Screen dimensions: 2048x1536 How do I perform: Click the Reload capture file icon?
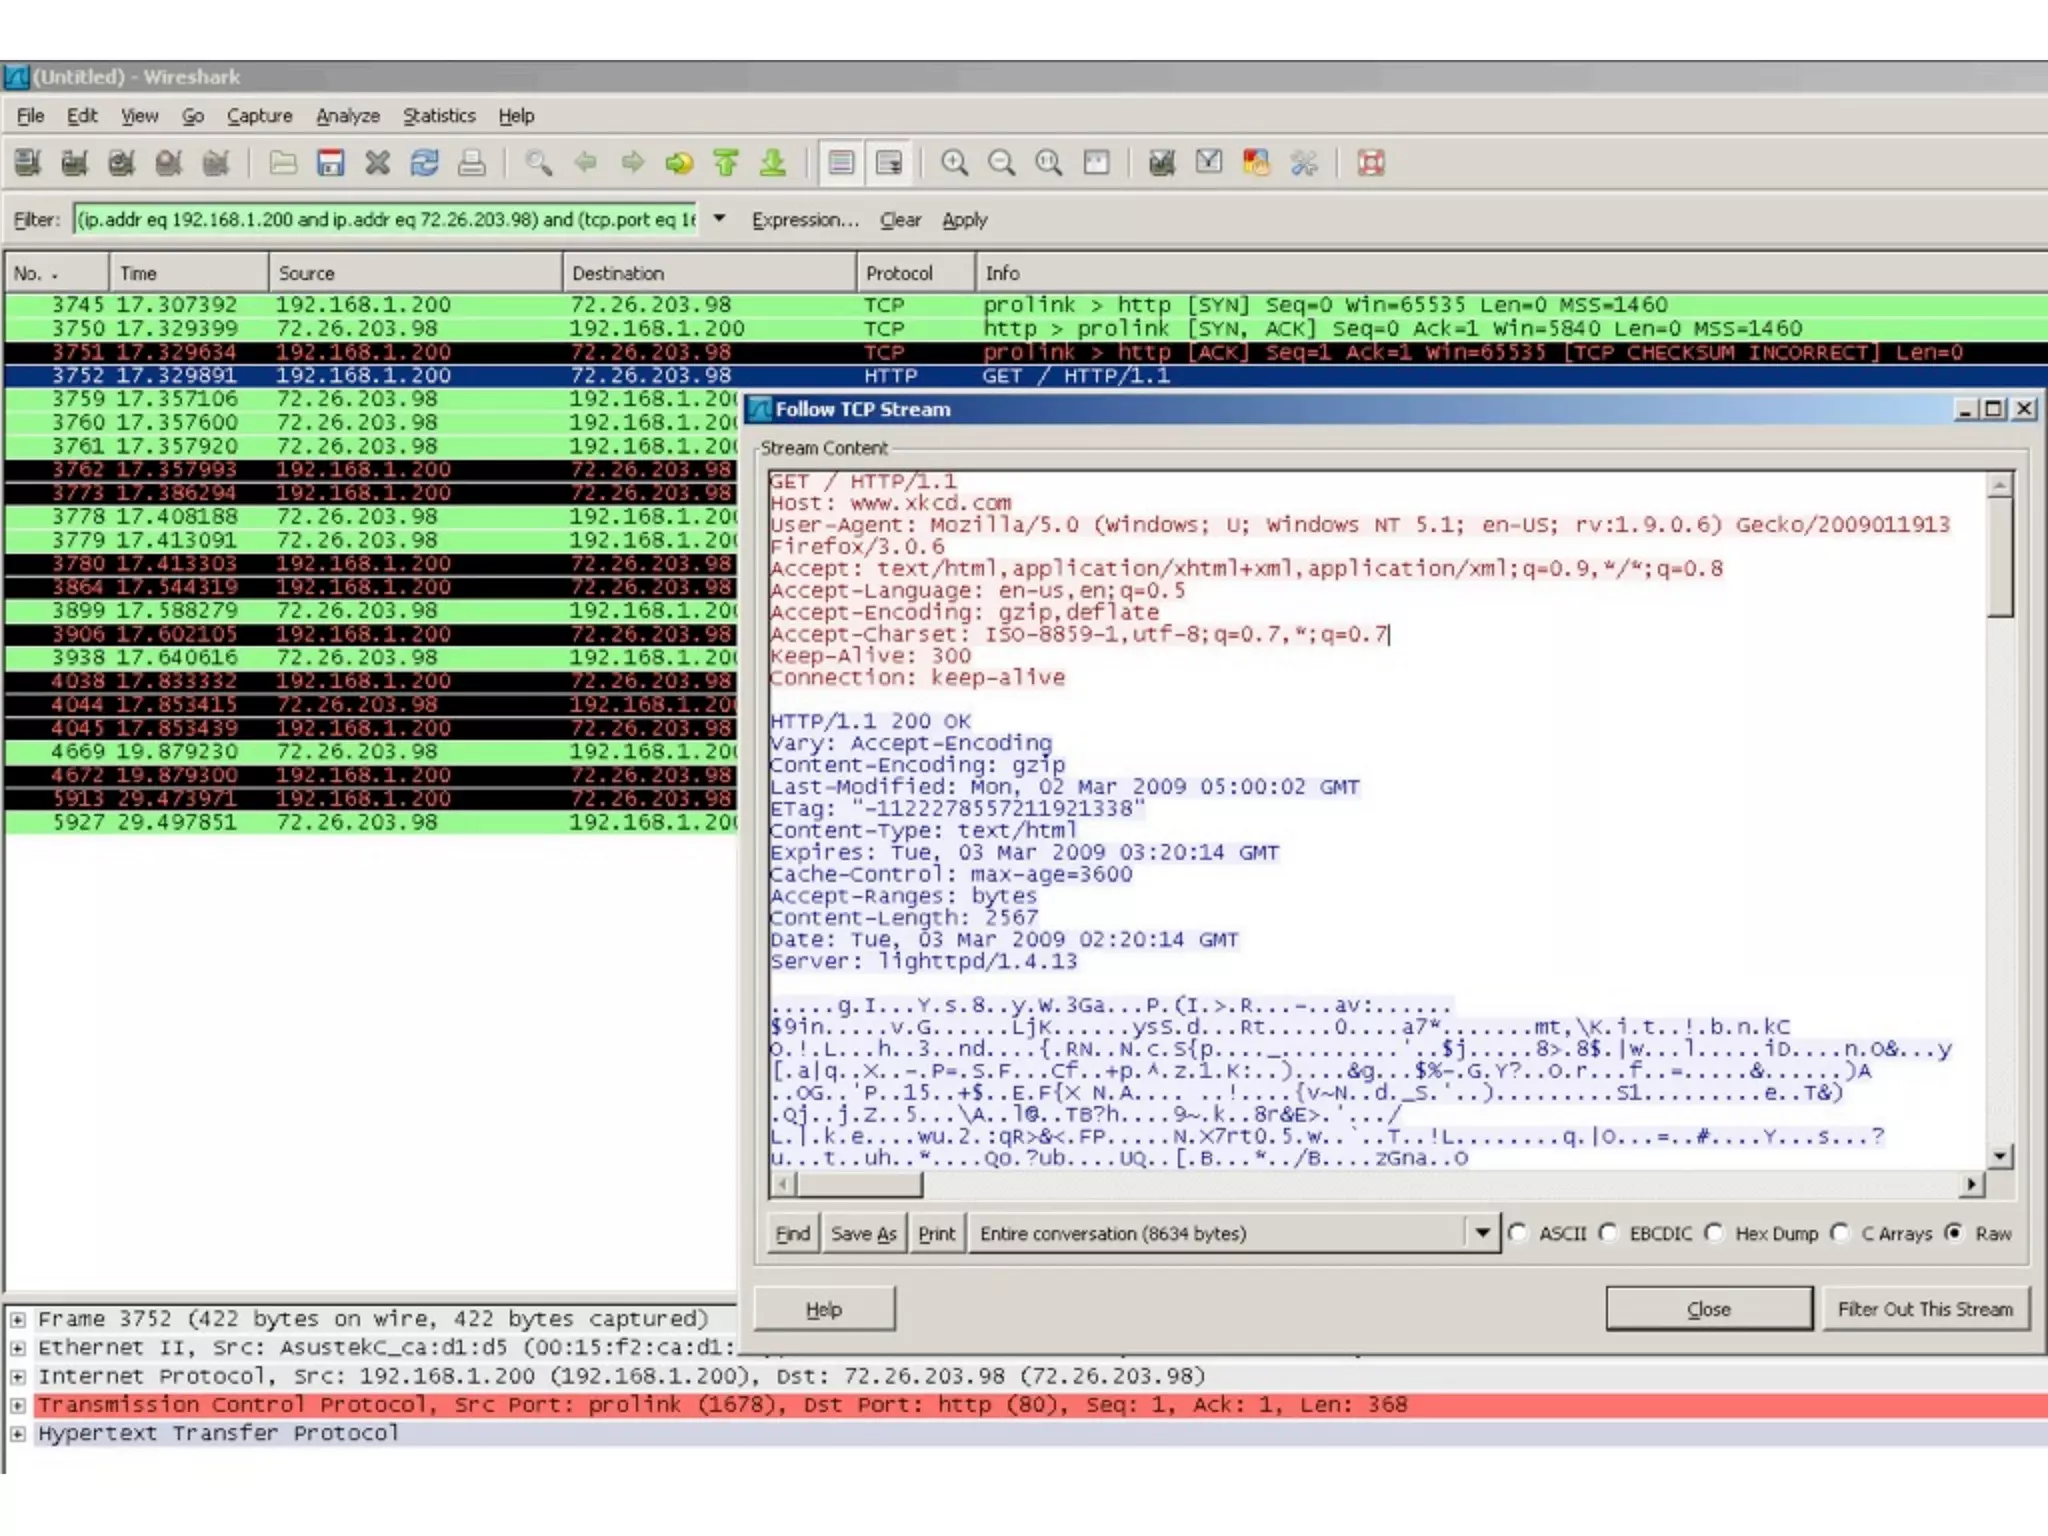(x=424, y=163)
